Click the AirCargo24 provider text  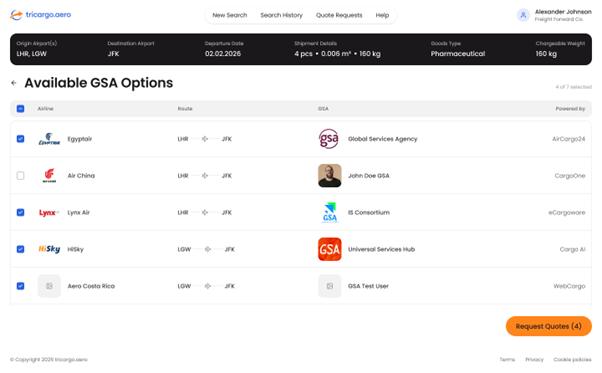[569, 139]
